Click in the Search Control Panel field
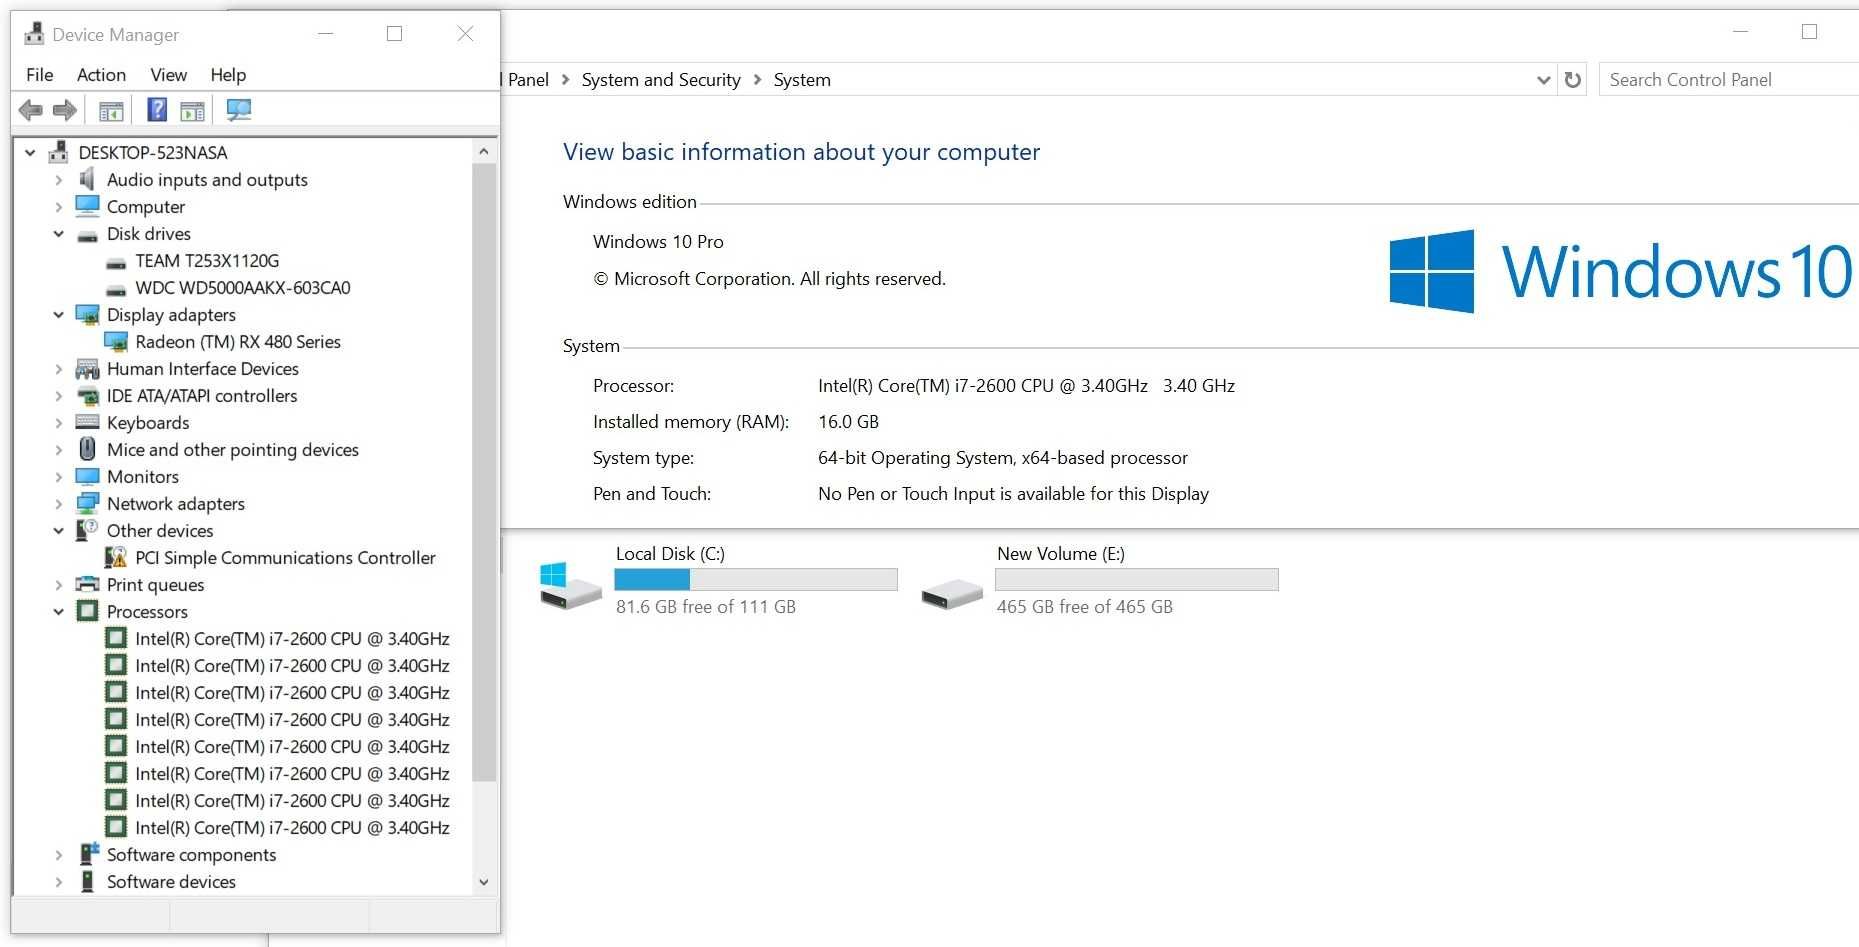The height and width of the screenshot is (947, 1859). tap(1729, 80)
